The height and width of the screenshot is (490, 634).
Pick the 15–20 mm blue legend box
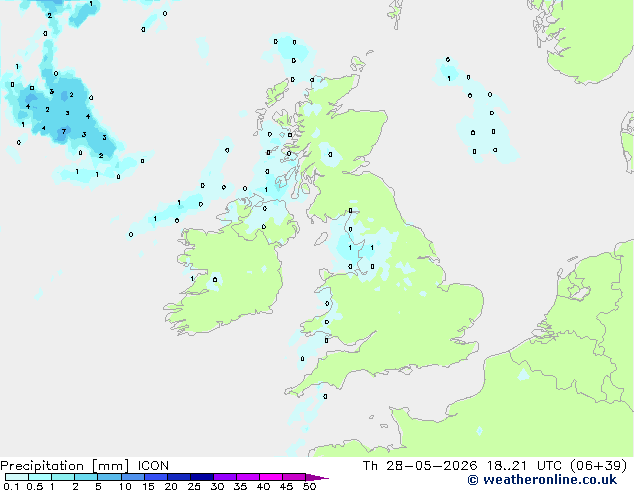tap(156, 477)
